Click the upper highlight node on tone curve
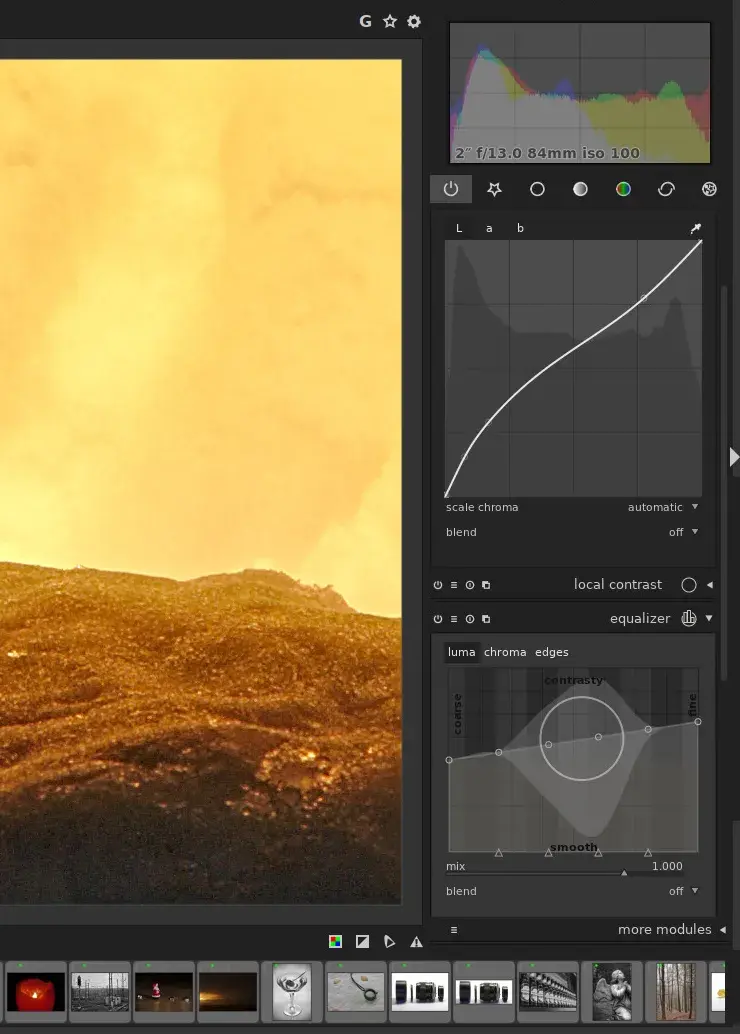The width and height of the screenshot is (740, 1034). coord(644,298)
